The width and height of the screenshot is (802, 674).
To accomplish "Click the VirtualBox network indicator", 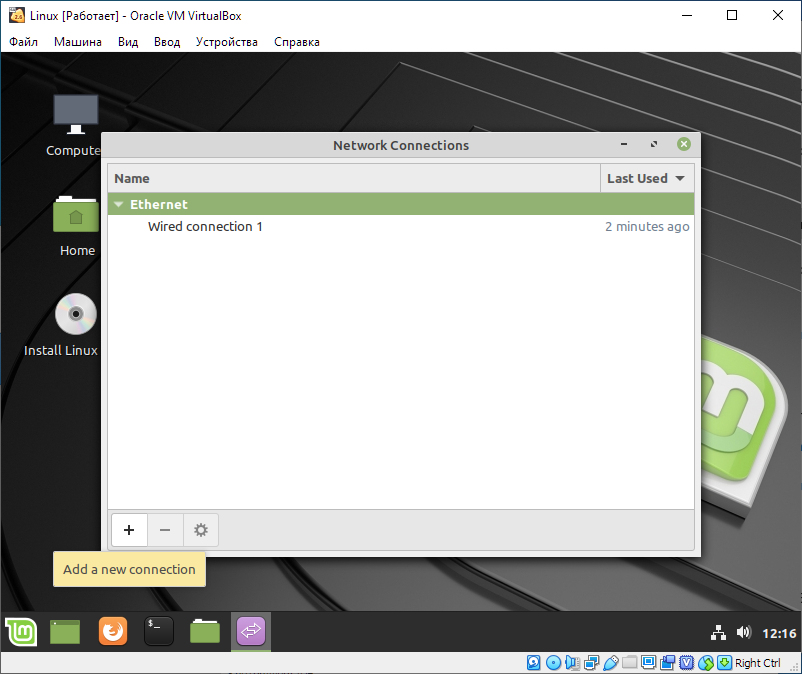I will pos(591,663).
